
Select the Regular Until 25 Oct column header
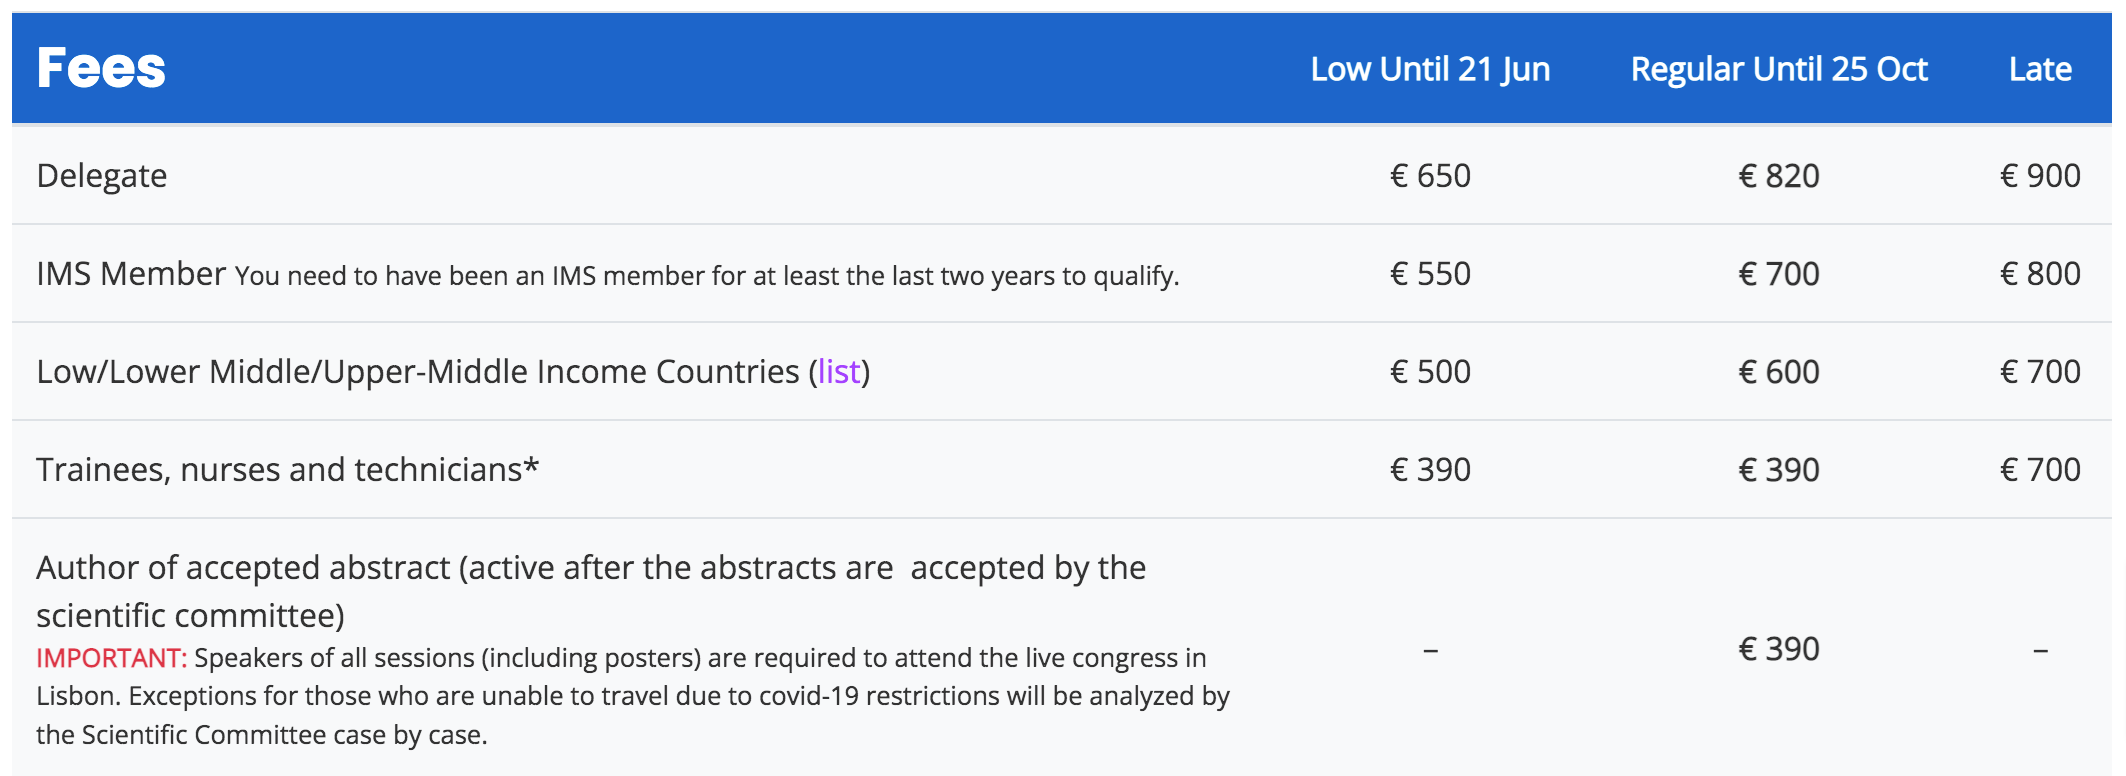[1779, 69]
